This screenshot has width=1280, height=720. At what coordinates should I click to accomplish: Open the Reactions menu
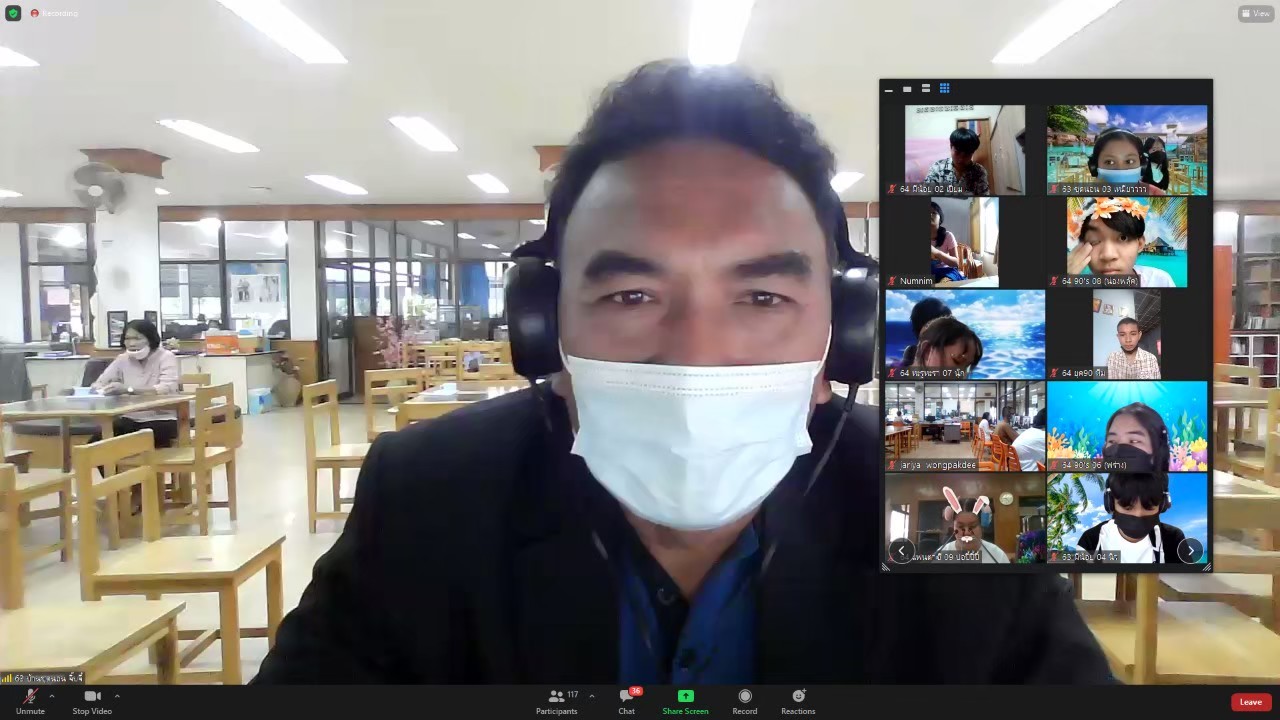point(798,697)
